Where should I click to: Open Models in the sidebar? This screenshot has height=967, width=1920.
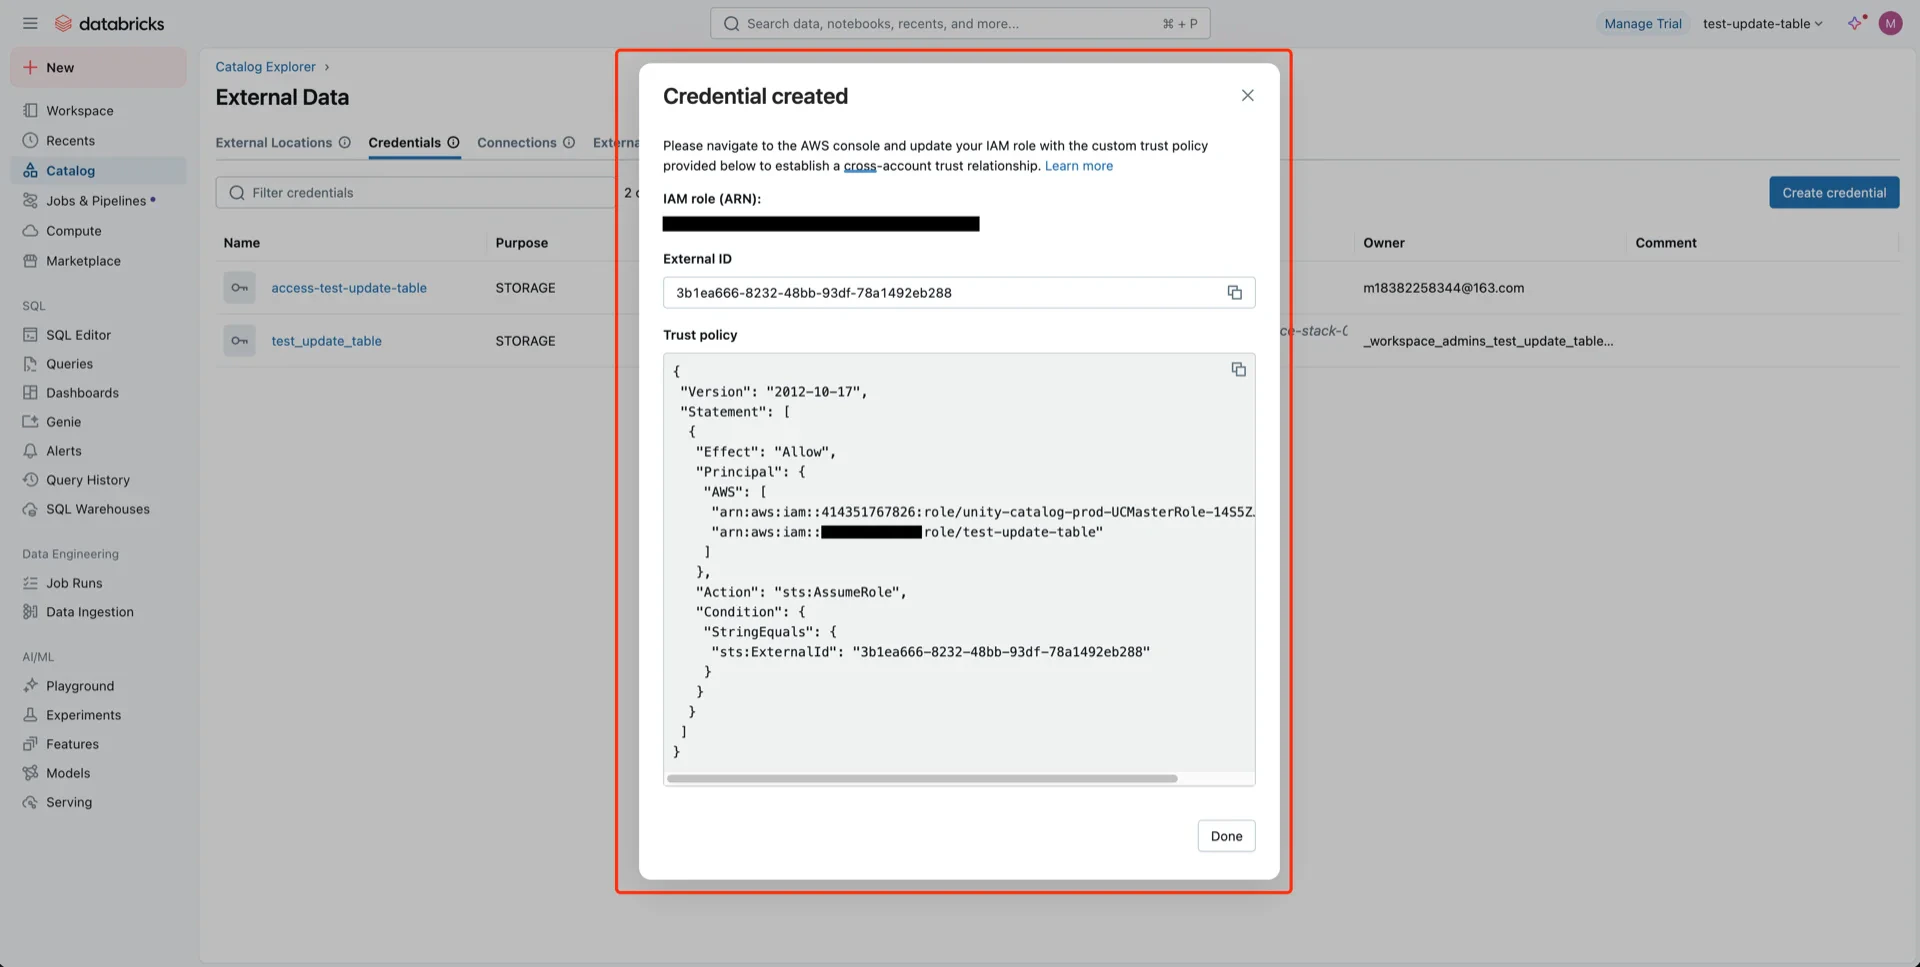click(x=98, y=773)
